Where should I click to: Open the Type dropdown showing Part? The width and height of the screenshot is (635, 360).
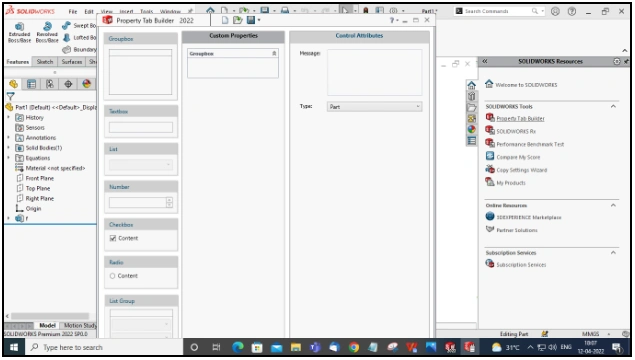374,107
